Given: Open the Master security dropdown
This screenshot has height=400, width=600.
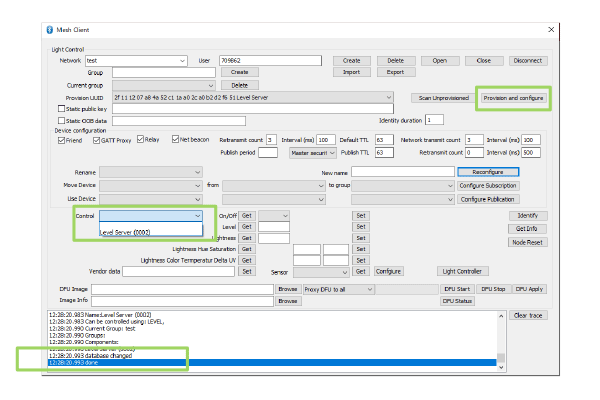Looking at the screenshot, I should point(313,153).
